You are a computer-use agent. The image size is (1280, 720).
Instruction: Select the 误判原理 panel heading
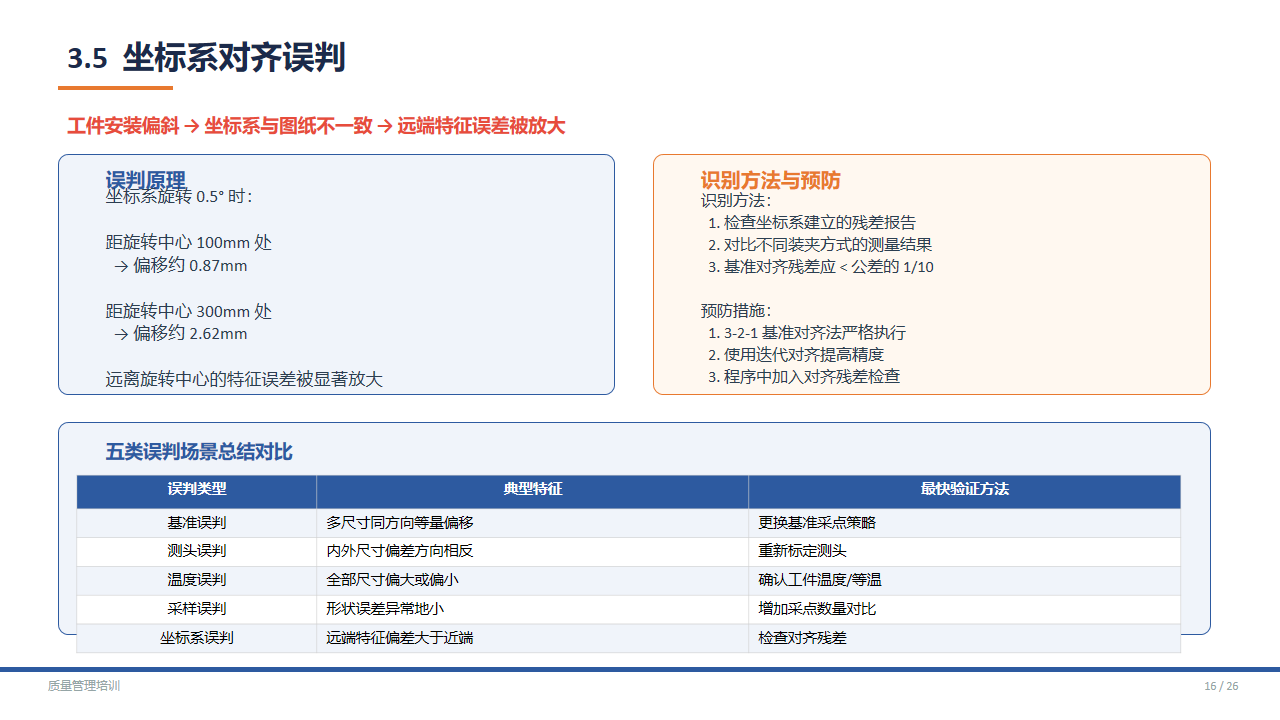tap(146, 180)
